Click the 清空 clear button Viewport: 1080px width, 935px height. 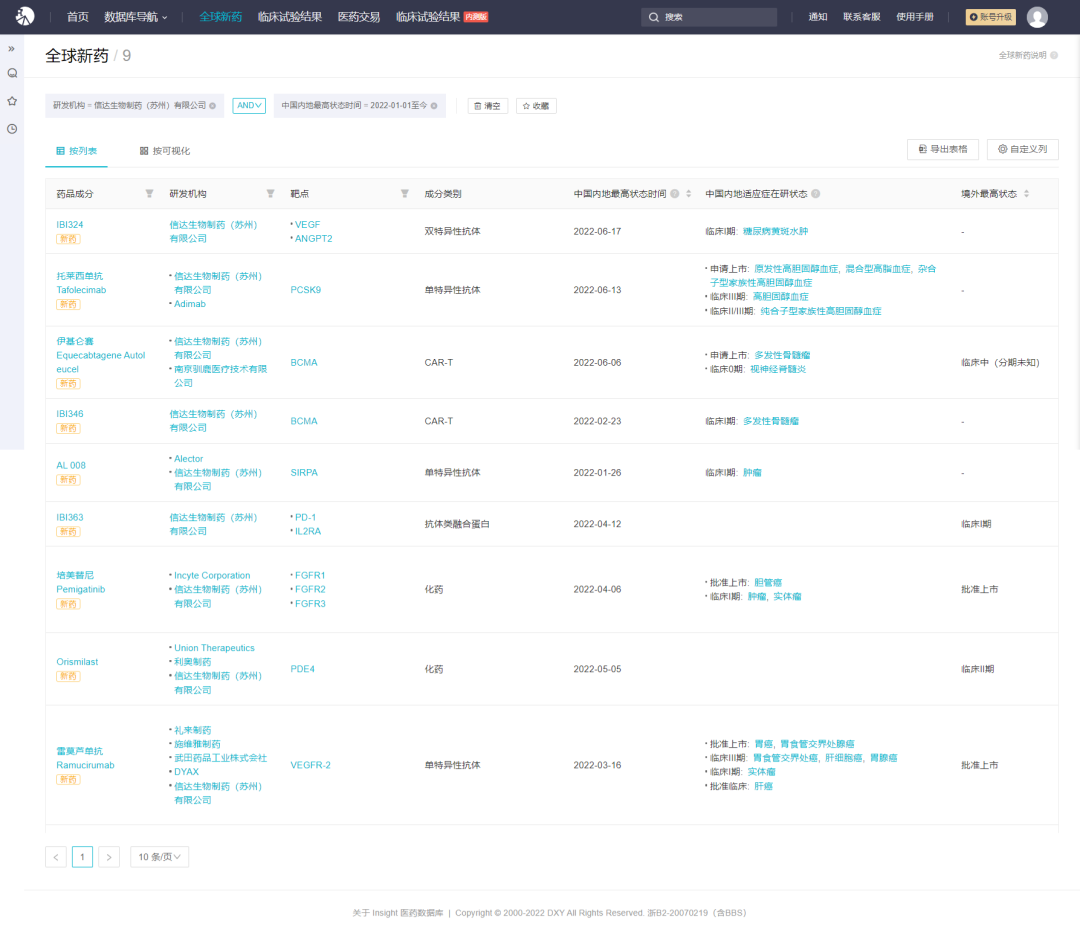(488, 106)
